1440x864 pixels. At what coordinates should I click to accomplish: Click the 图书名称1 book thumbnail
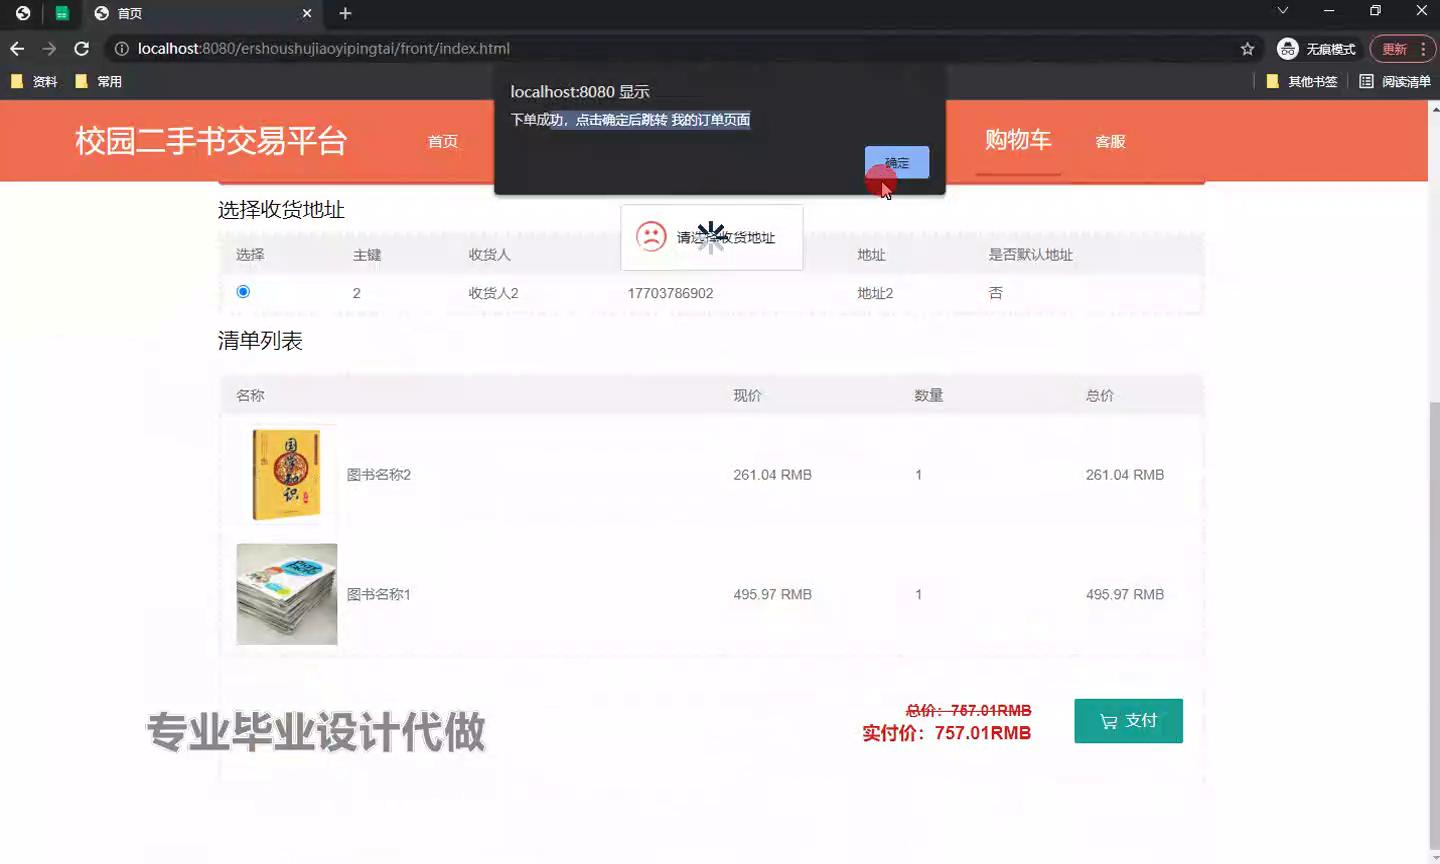click(x=286, y=594)
